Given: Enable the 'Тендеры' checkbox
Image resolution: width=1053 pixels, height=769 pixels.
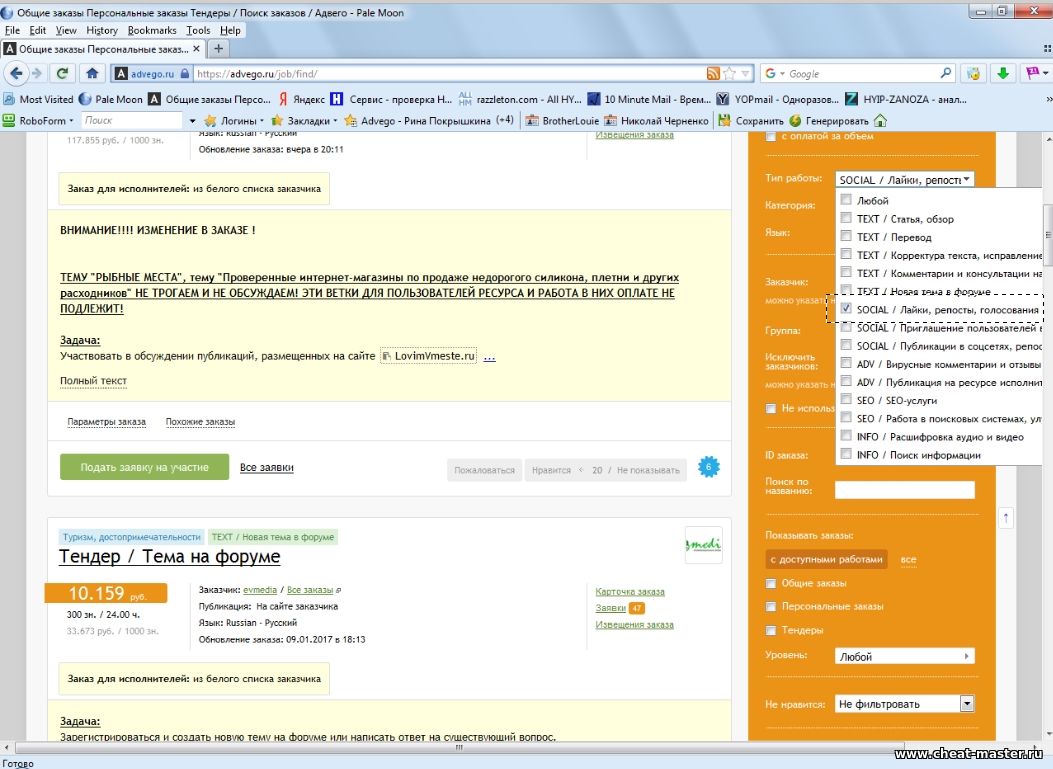Looking at the screenshot, I should coord(771,630).
